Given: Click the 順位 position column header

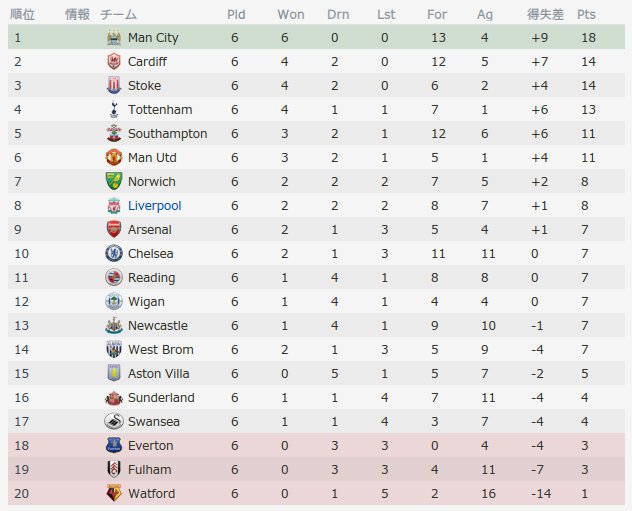Looking at the screenshot, I should tap(23, 15).
